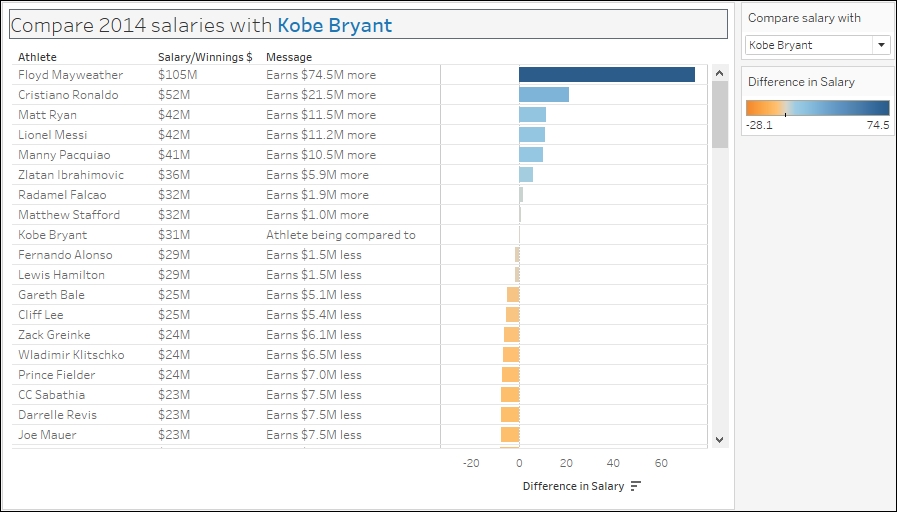This screenshot has width=897, height=512.
Task: Select Gareth Bale's orange bar
Action: (x=513, y=295)
